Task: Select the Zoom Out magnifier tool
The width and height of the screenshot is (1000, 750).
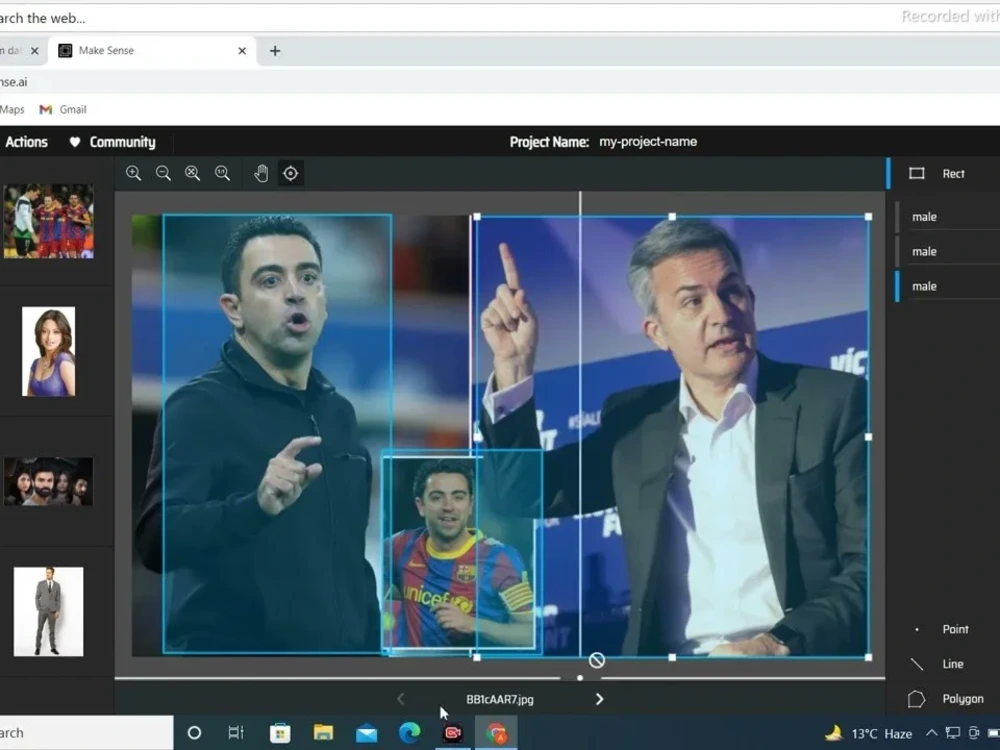Action: coord(163,173)
